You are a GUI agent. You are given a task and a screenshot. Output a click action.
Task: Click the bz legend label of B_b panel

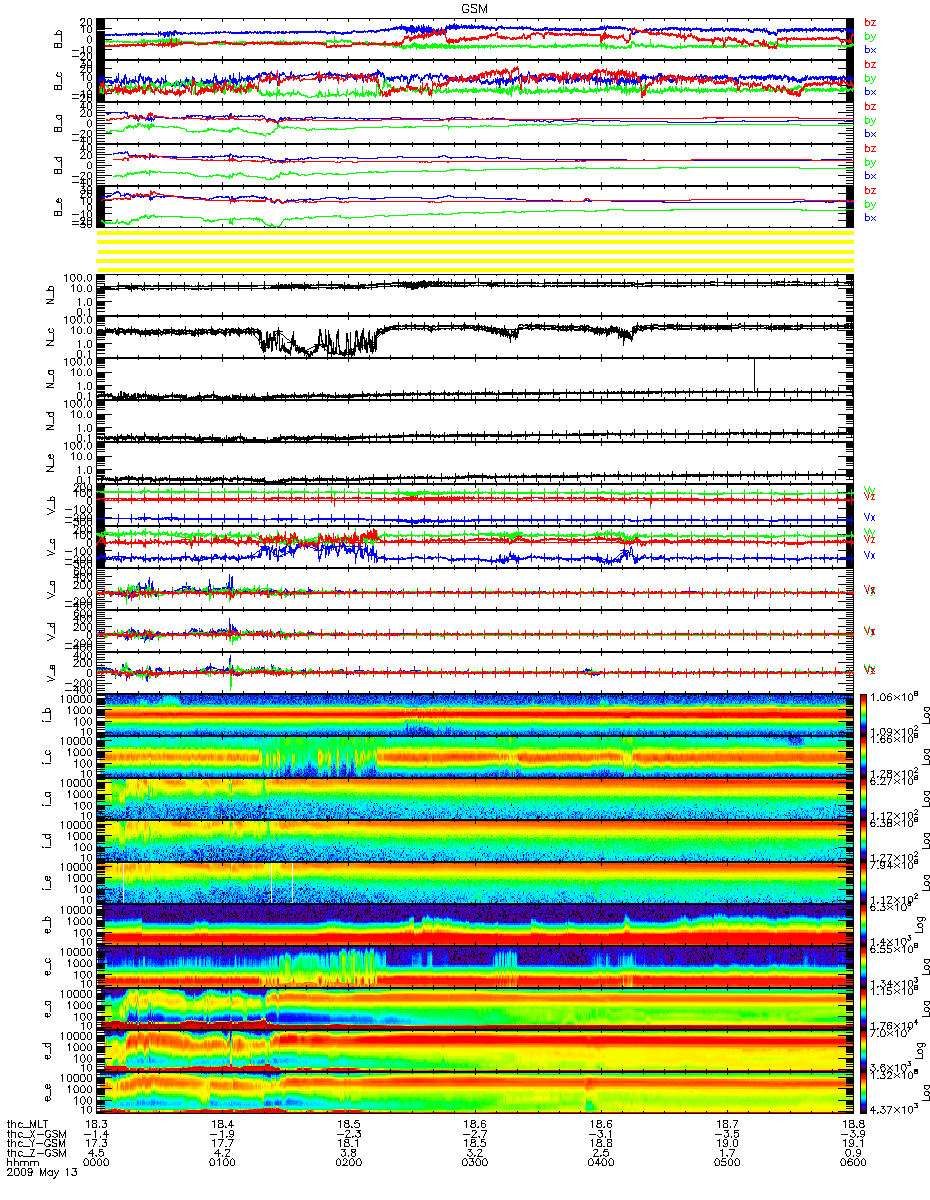(x=870, y=22)
